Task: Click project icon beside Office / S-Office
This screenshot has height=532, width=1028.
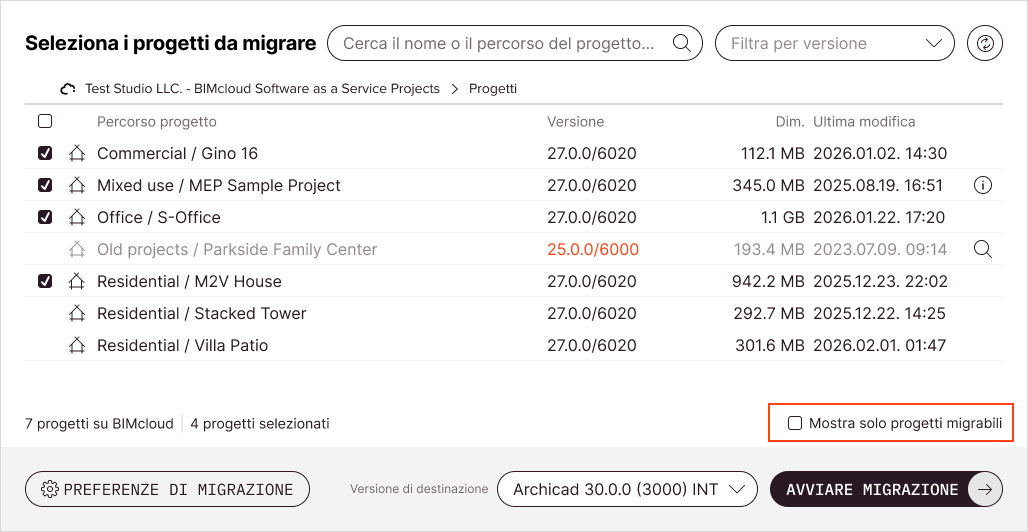Action: (x=77, y=217)
